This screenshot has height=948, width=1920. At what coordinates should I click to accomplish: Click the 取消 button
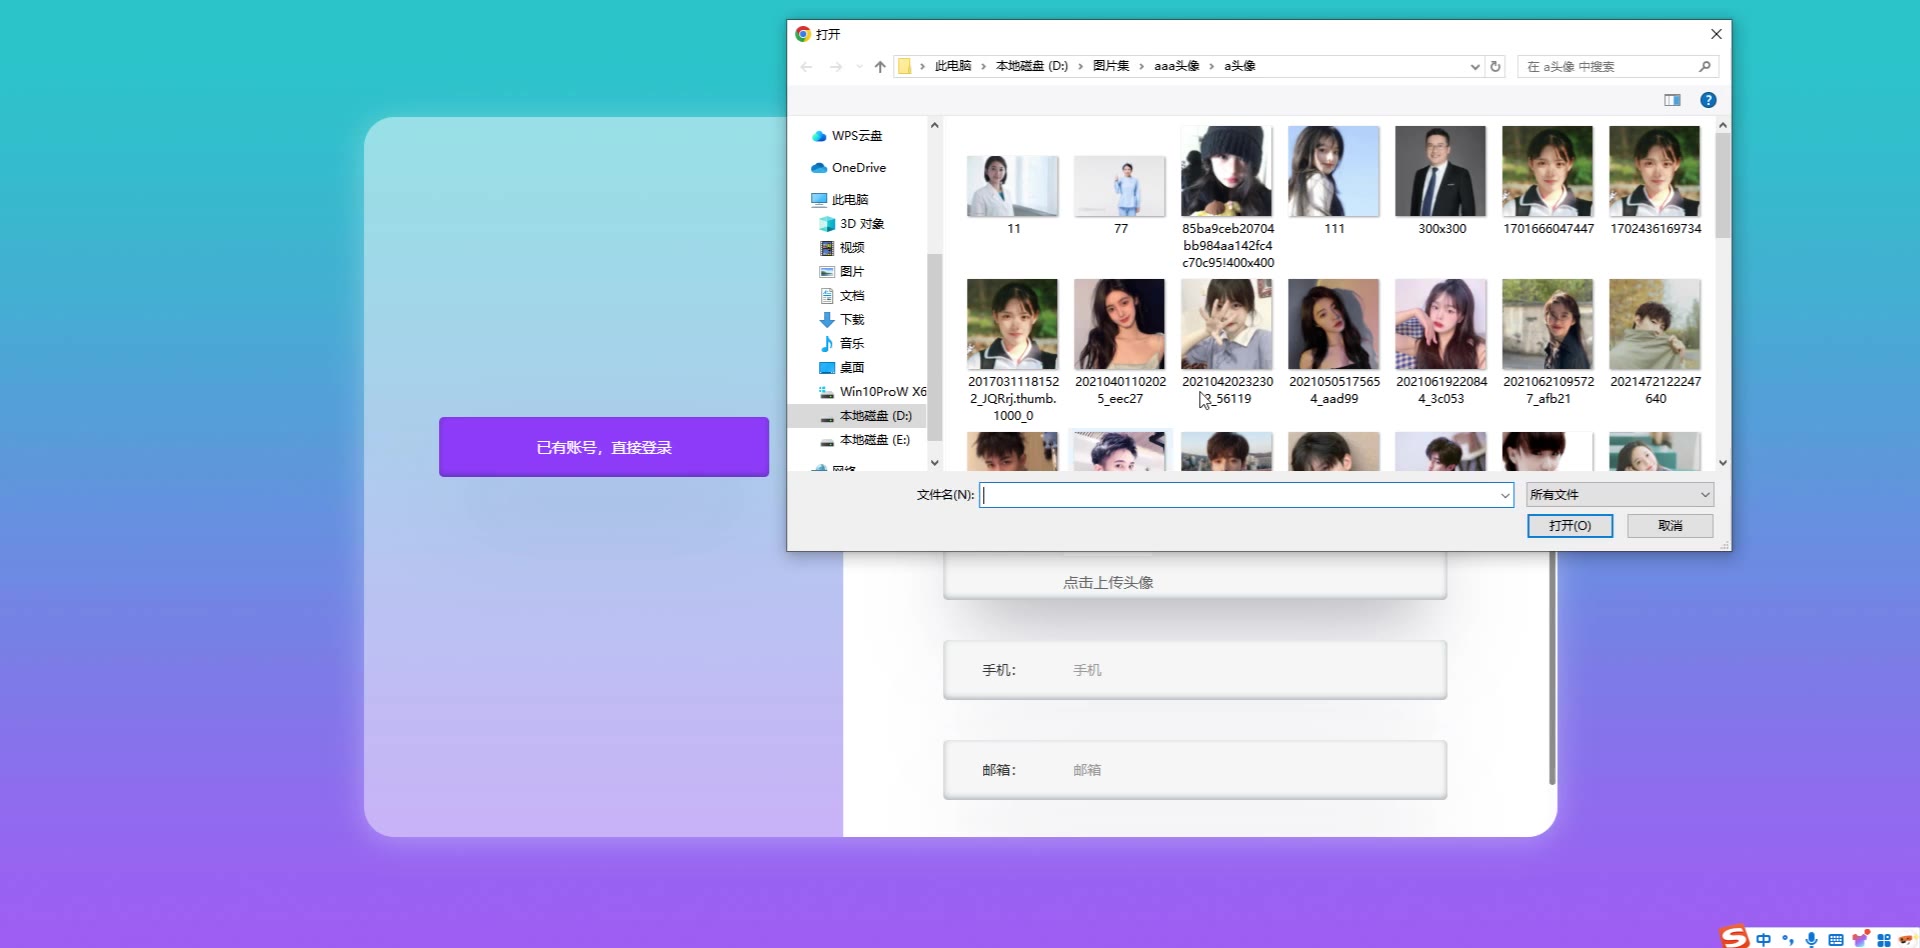pos(1670,526)
